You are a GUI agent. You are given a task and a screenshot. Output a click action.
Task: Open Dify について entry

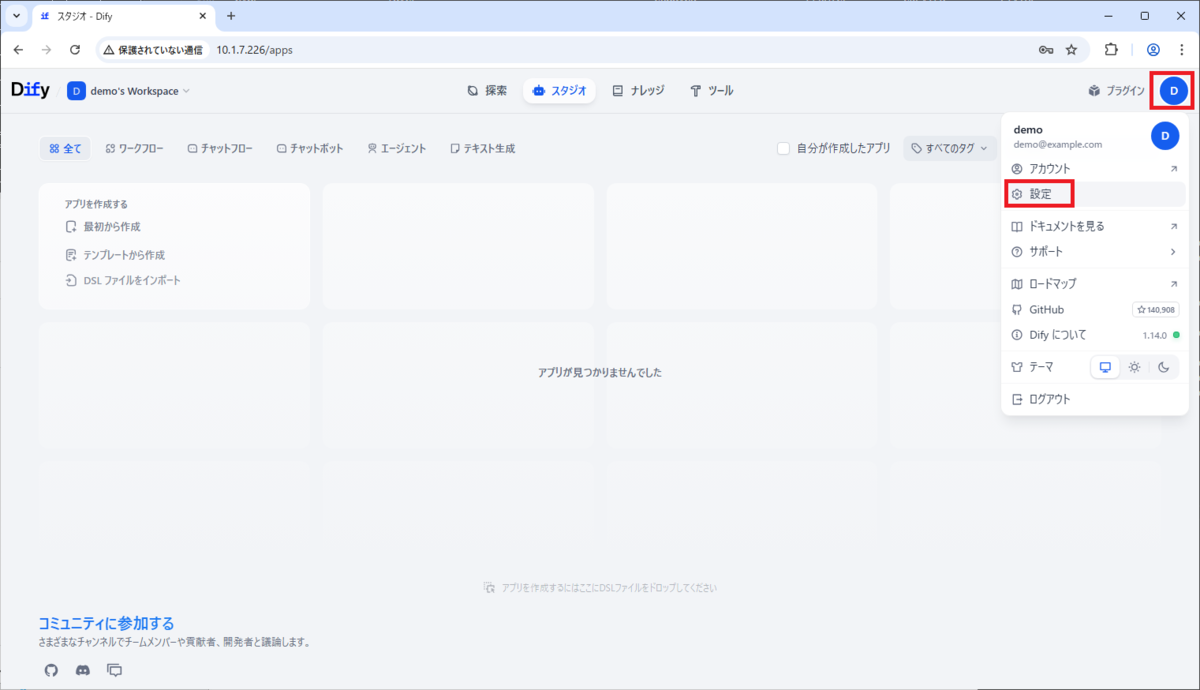coord(1094,335)
